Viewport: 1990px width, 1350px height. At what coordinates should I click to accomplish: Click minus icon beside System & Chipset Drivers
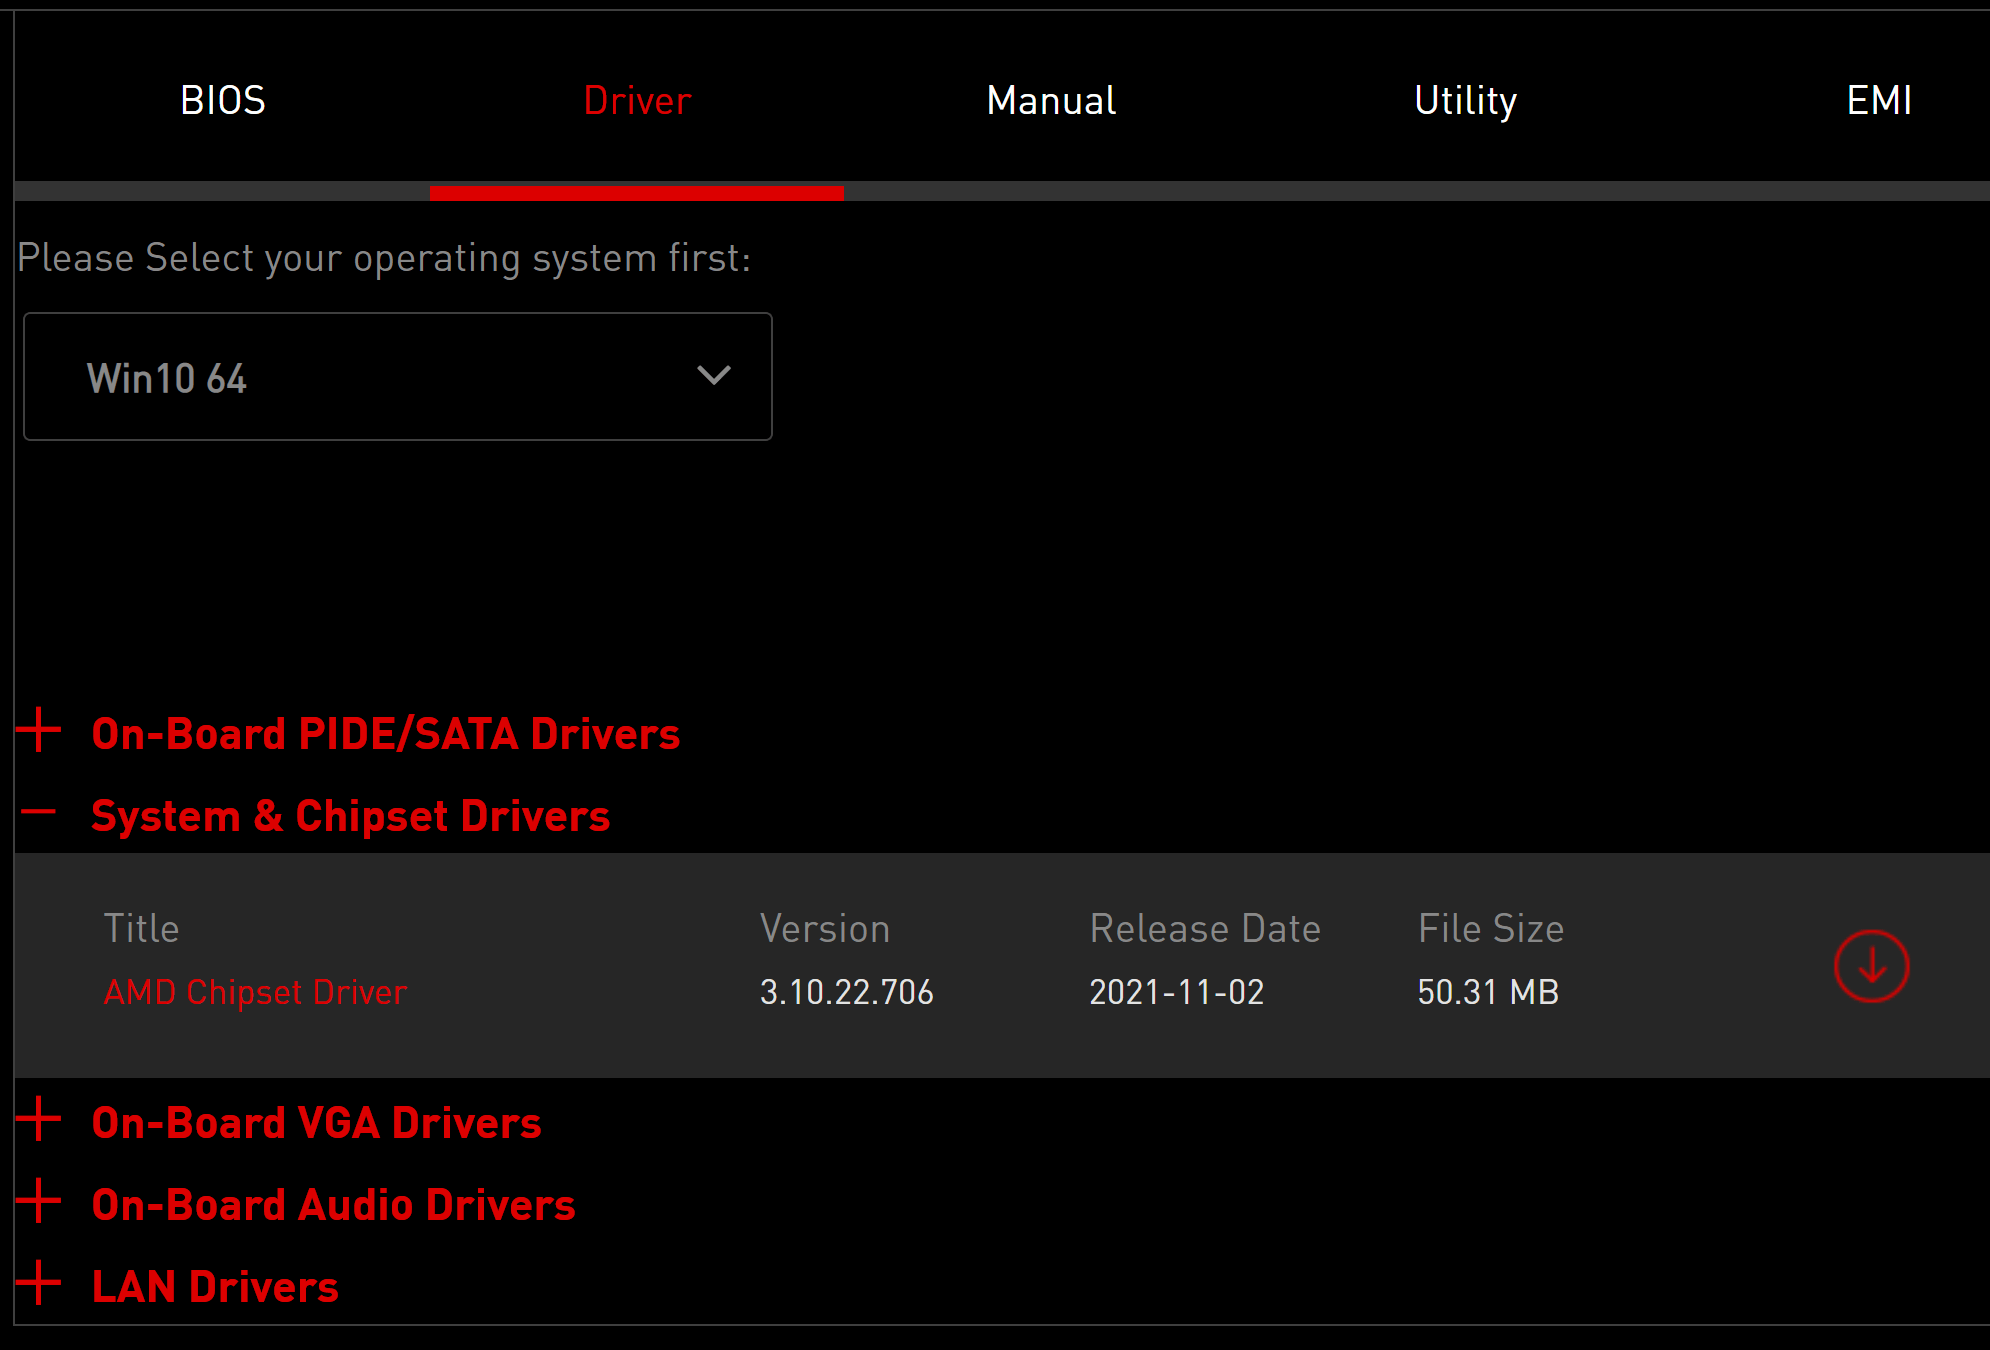39,812
